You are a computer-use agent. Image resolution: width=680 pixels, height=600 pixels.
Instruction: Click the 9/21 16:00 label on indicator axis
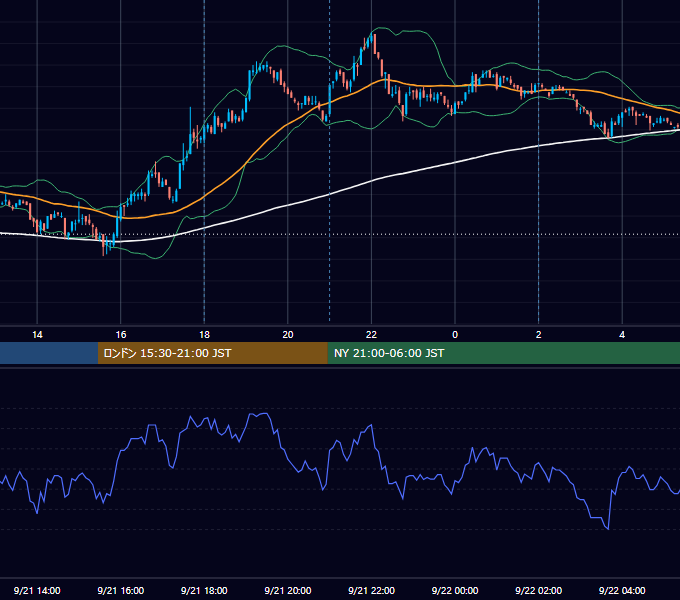121,590
